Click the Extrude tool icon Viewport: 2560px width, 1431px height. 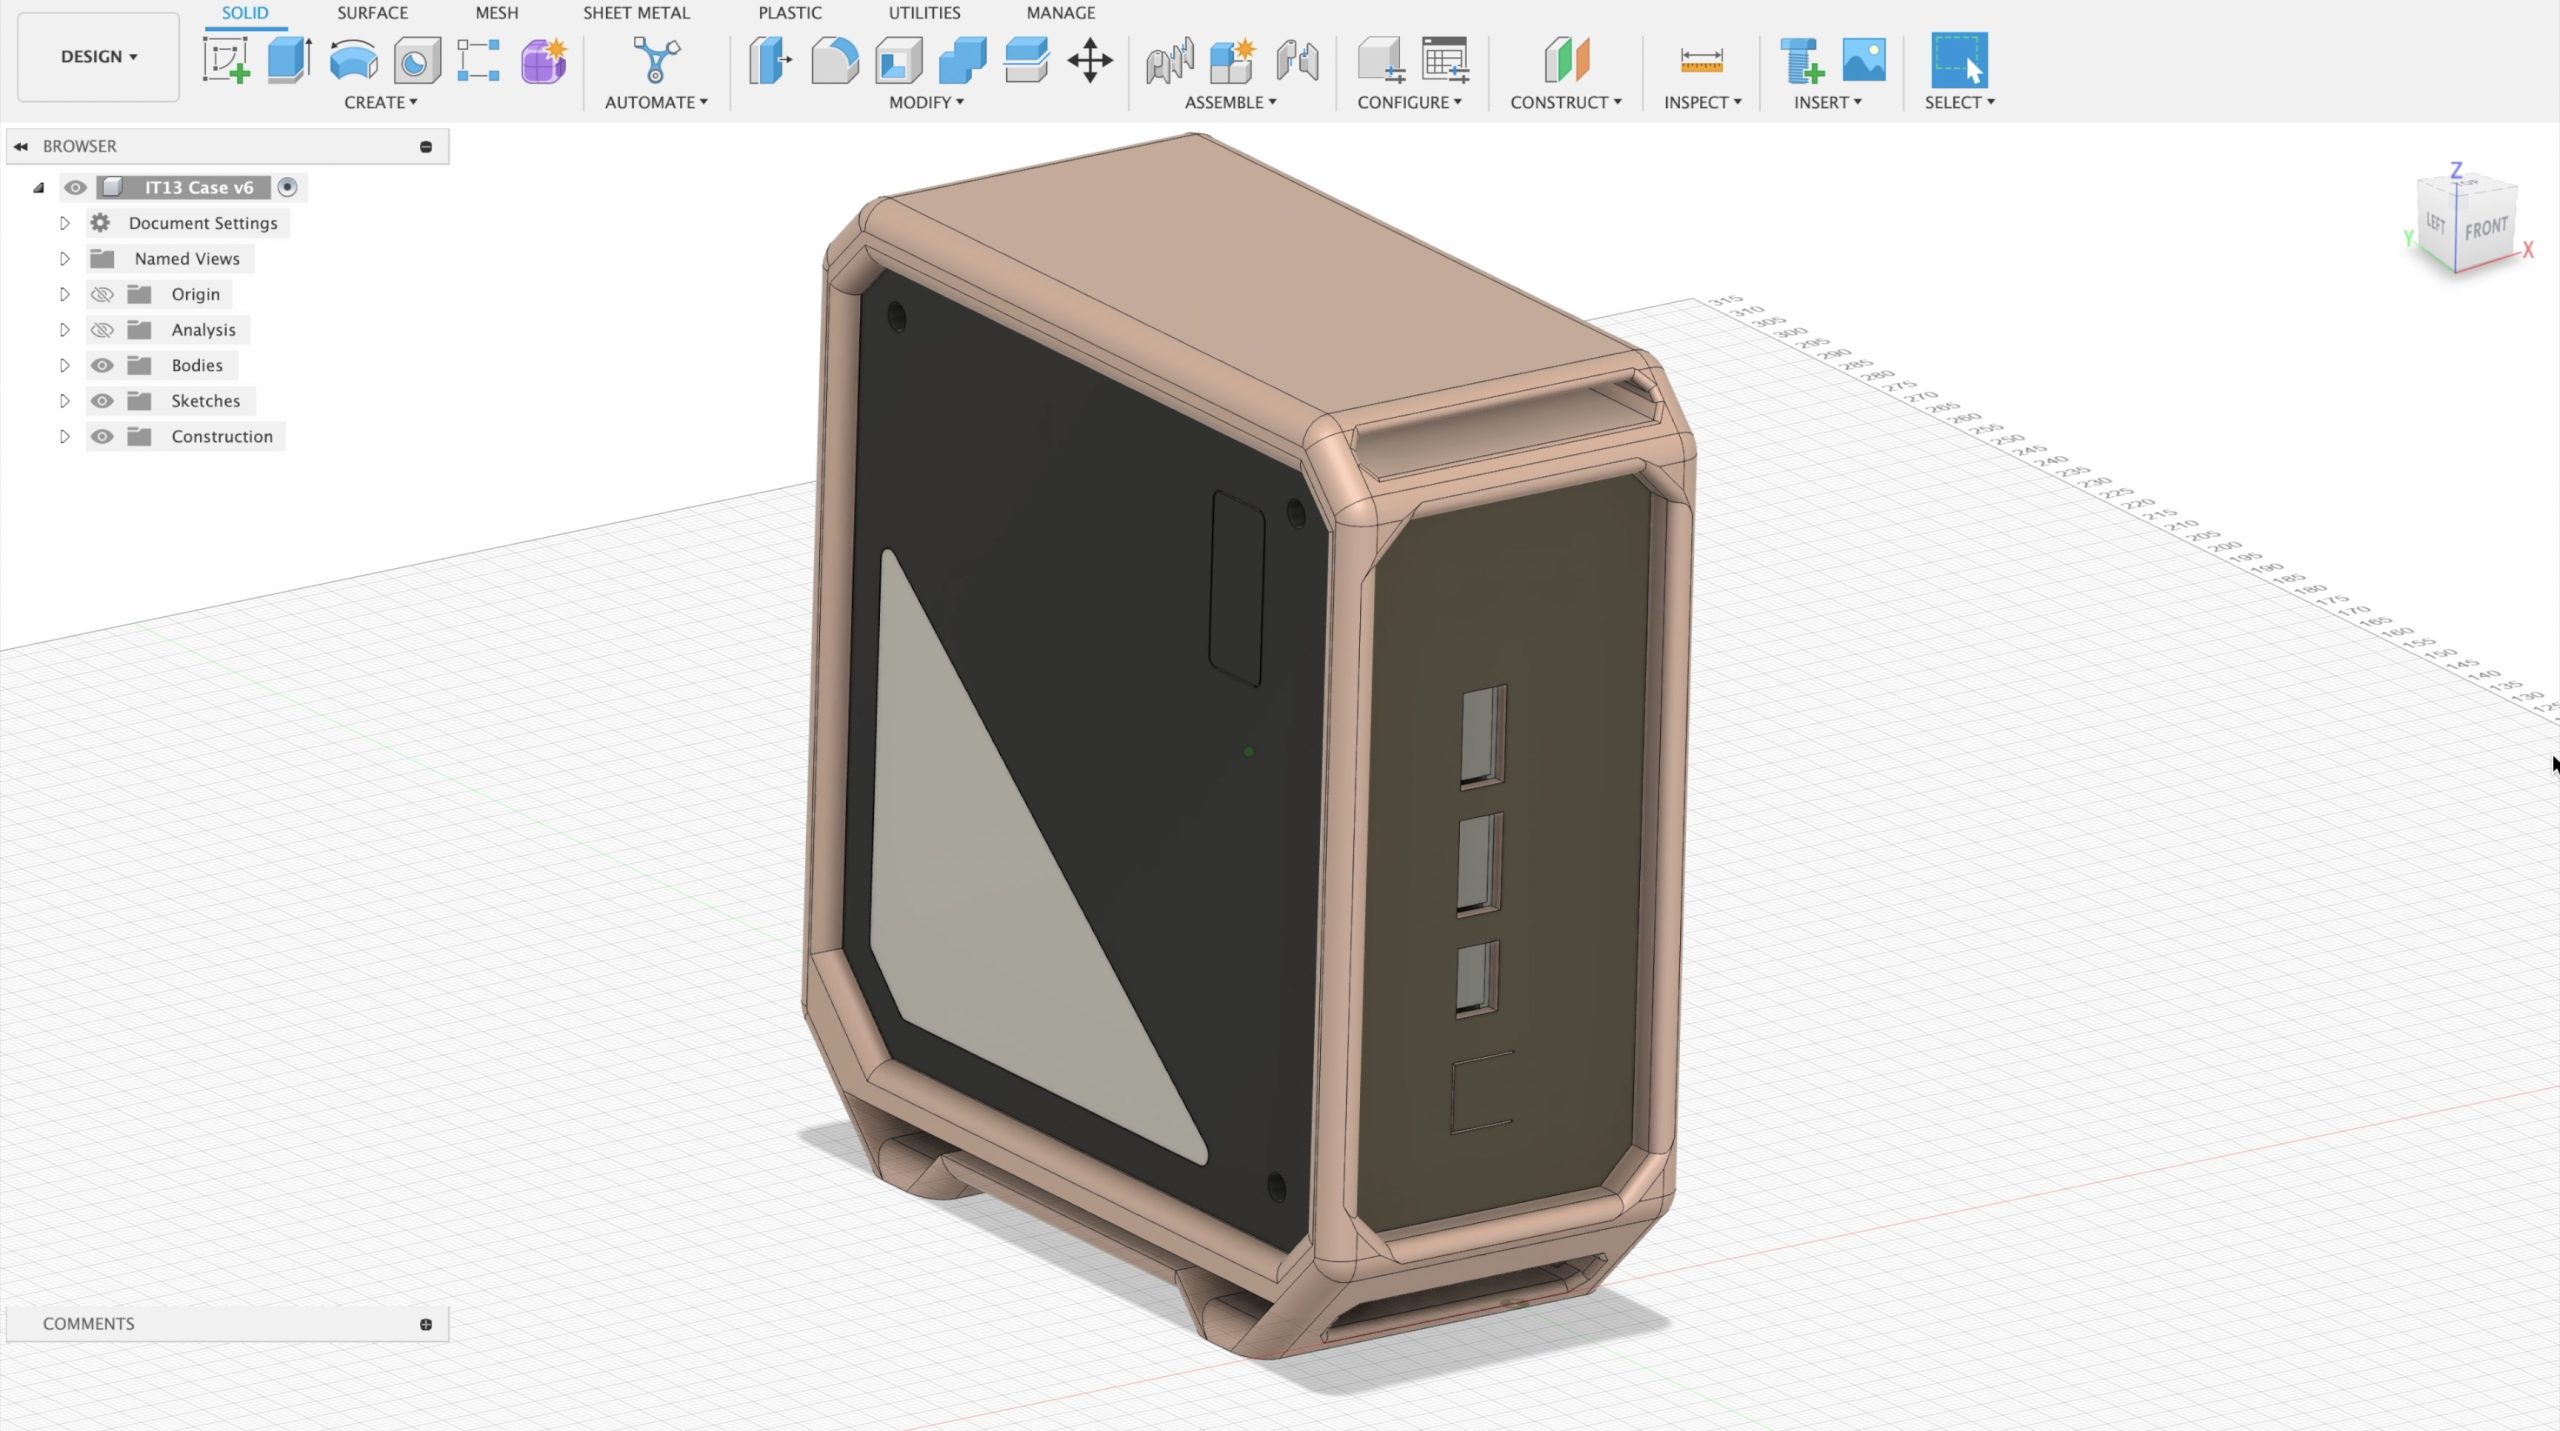pyautogui.click(x=289, y=61)
